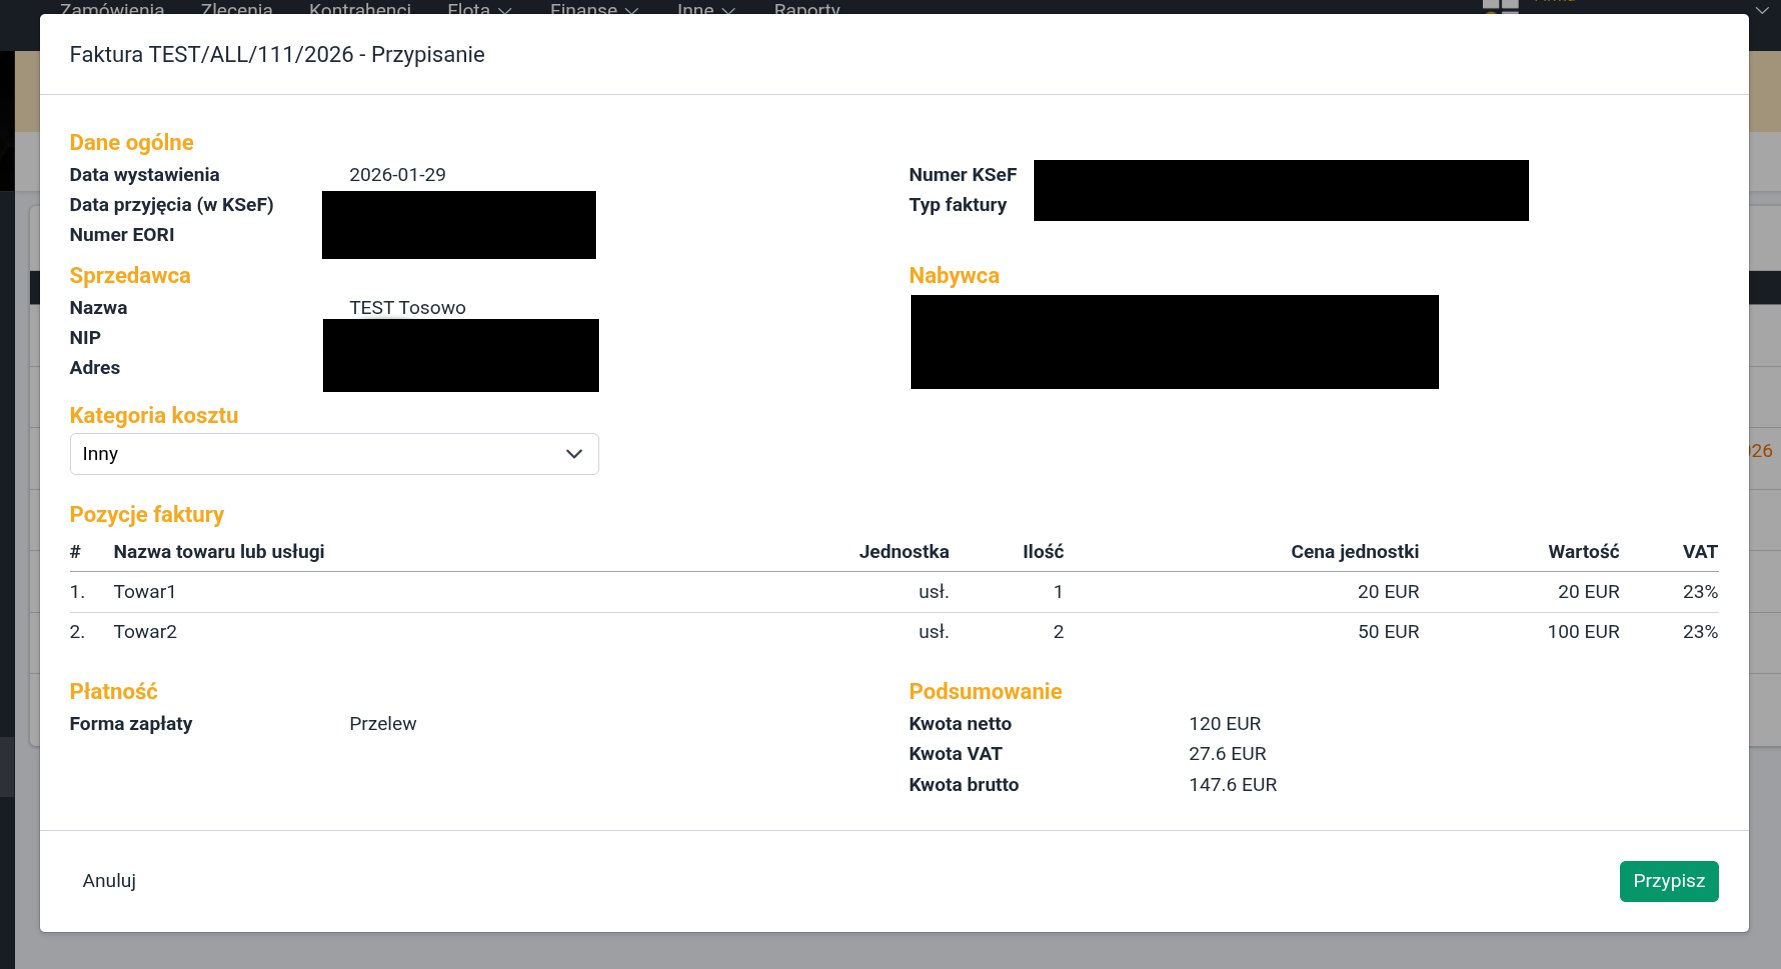Screen dimensions: 1781x969
Task: Expand the Kategoria kosztu dropdown arrow
Action: point(574,454)
